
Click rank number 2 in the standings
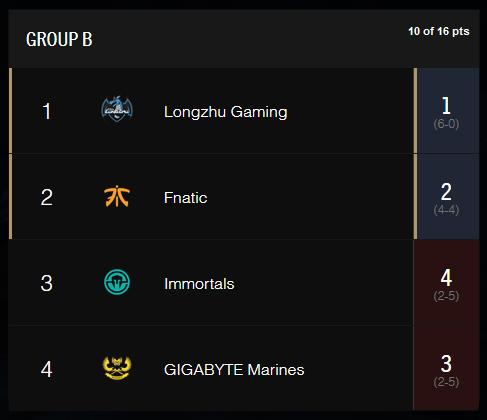47,197
